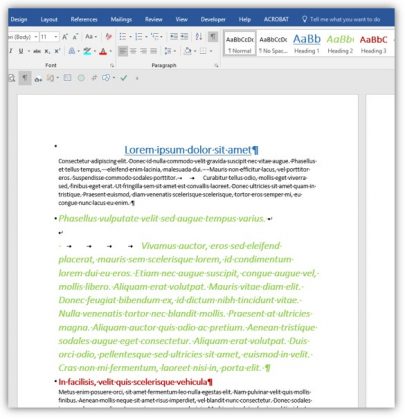405x420 pixels.
Task: Click the Borders icon
Action: tap(203, 51)
